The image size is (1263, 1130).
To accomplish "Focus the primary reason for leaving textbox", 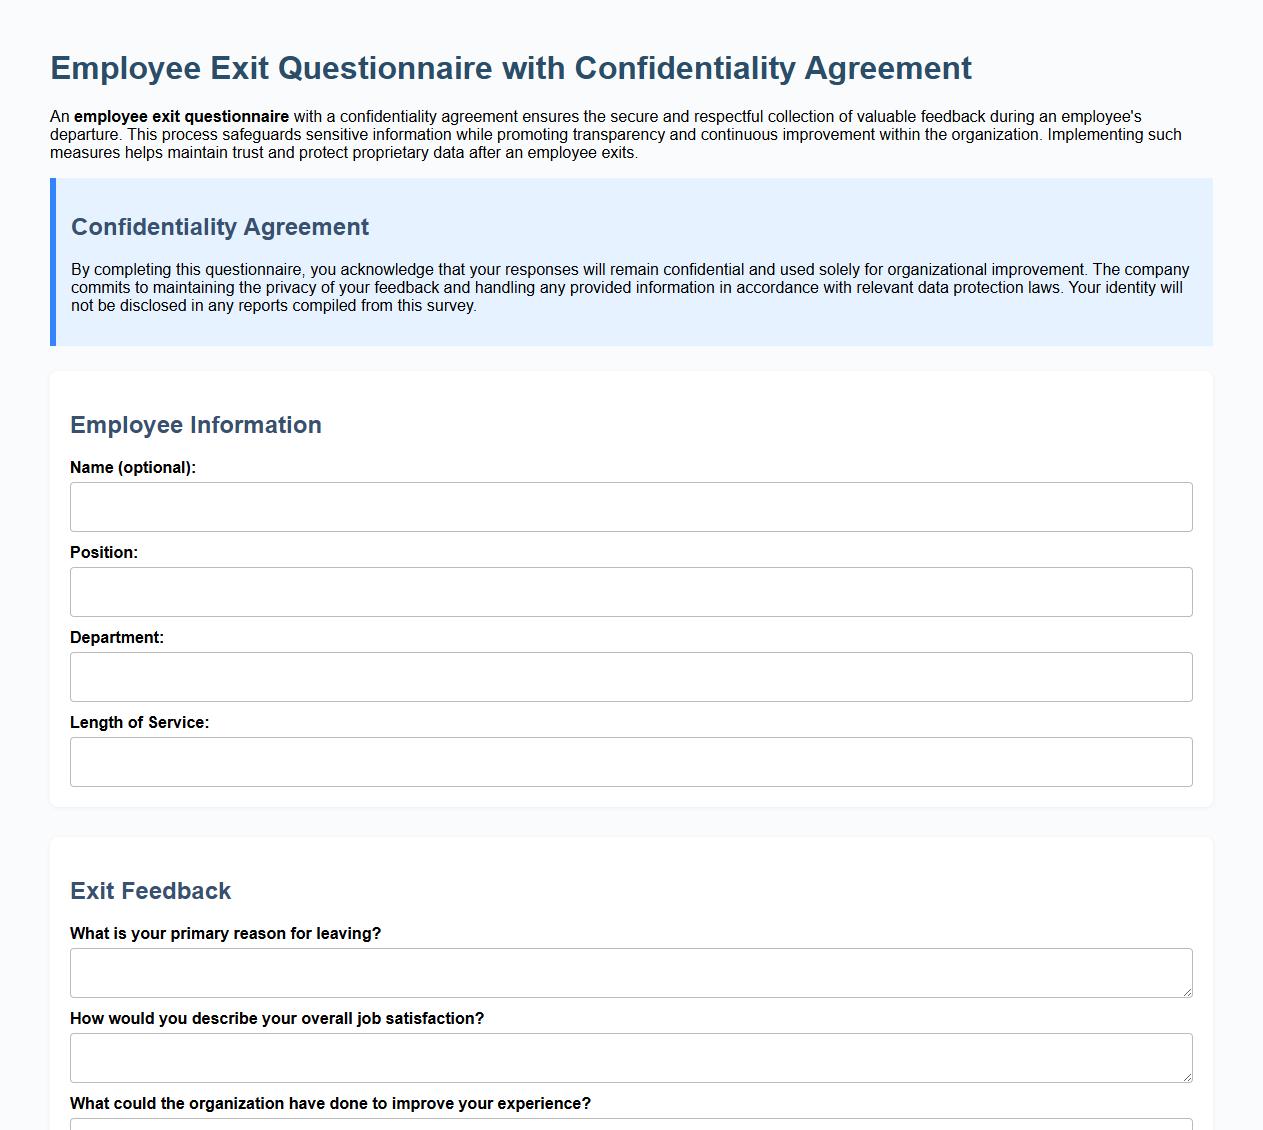I will tap(630, 970).
